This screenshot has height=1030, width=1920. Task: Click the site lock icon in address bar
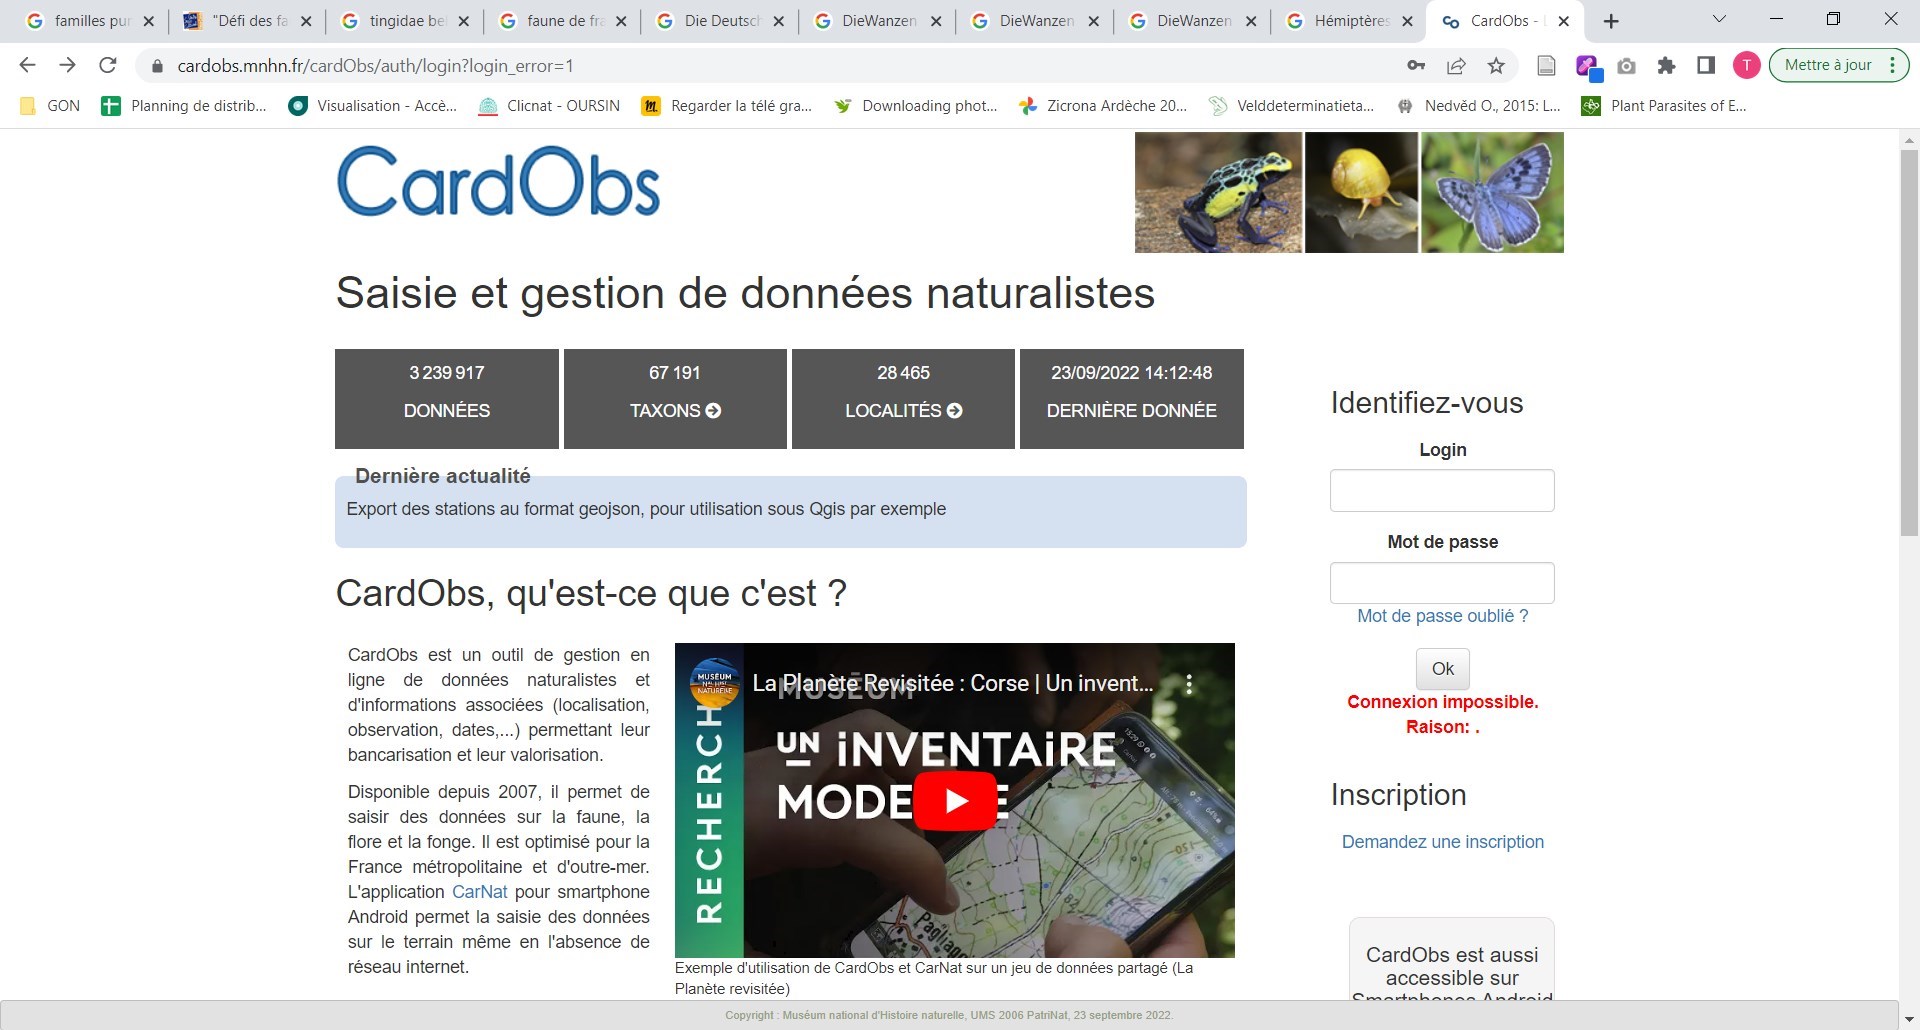click(156, 66)
